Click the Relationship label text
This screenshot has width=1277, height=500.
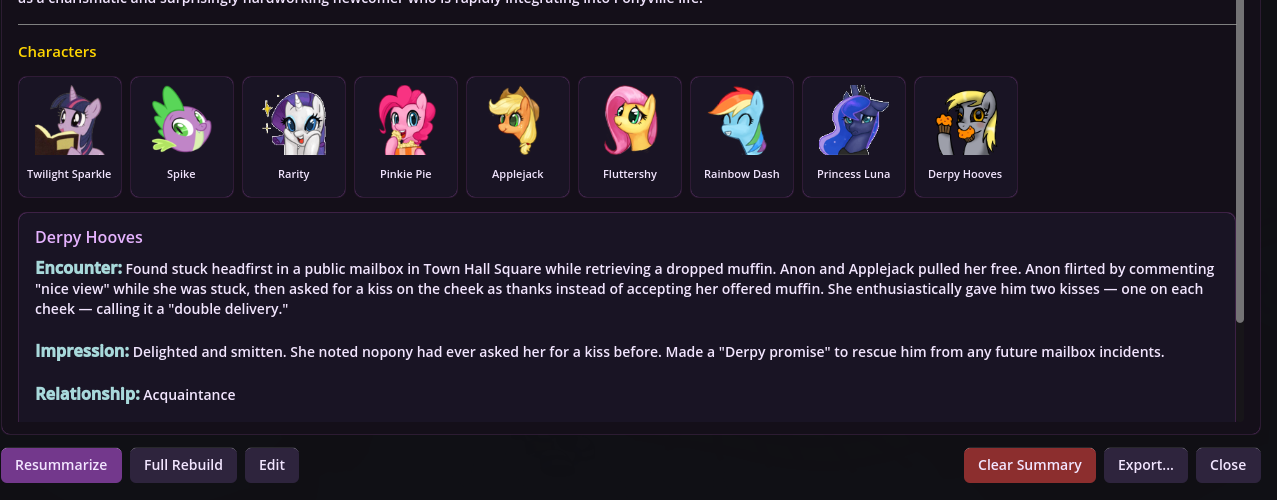[87, 394]
